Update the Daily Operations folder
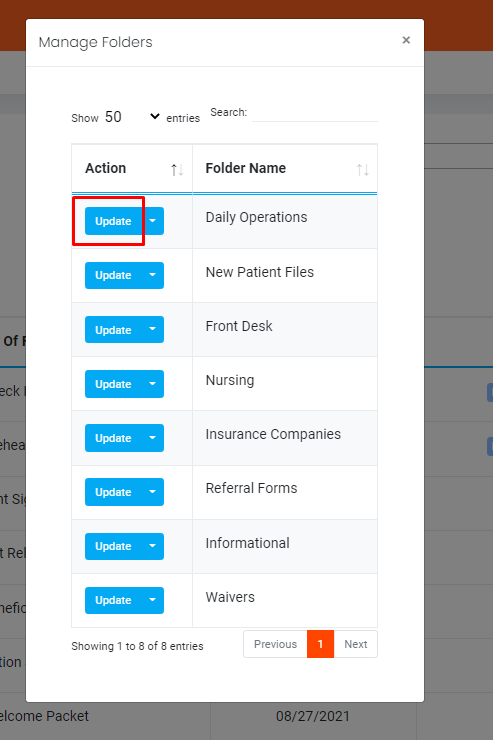 click(x=113, y=221)
